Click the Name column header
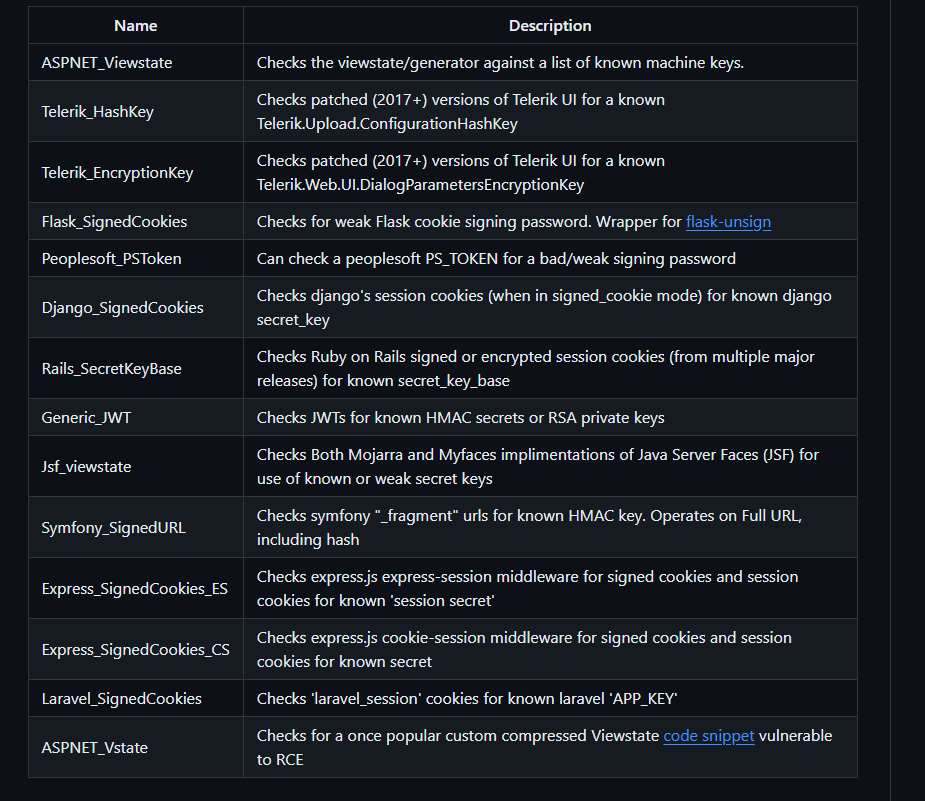Viewport: 925px width, 801px height. click(136, 26)
